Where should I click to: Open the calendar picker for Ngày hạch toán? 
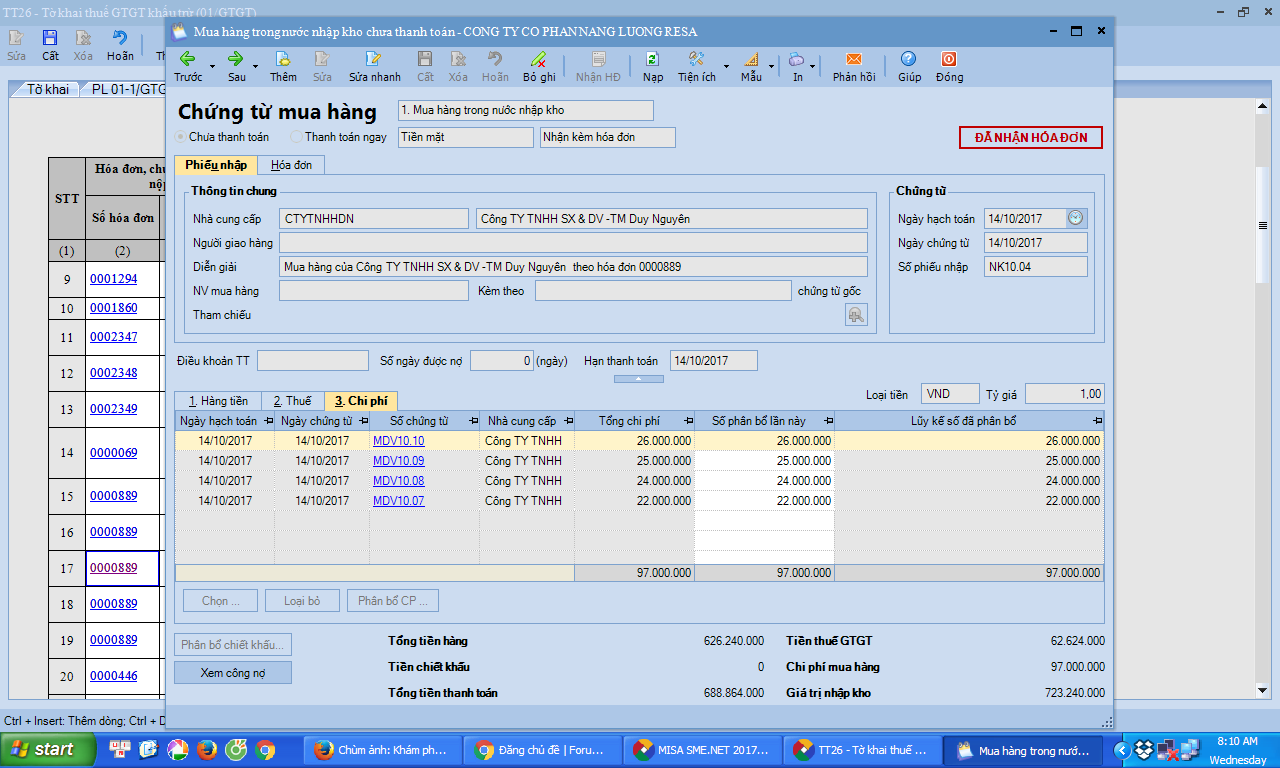(x=1075, y=218)
